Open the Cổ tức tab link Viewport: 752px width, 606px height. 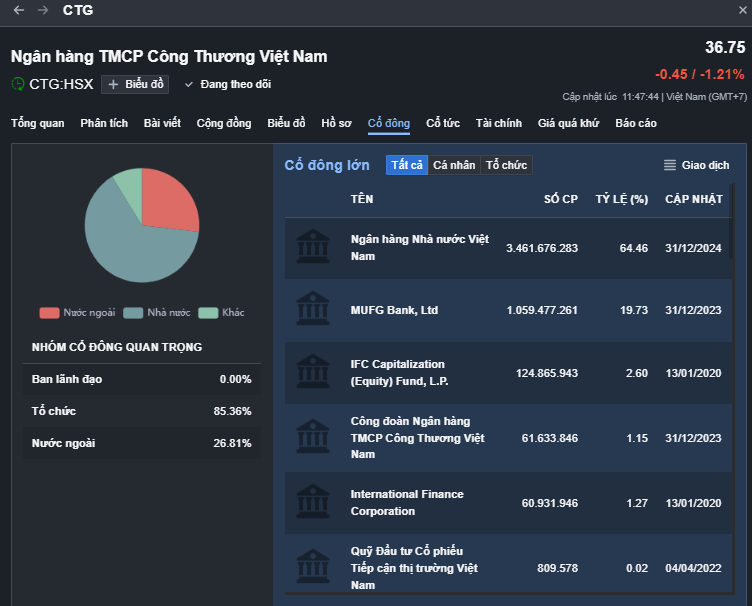(443, 123)
